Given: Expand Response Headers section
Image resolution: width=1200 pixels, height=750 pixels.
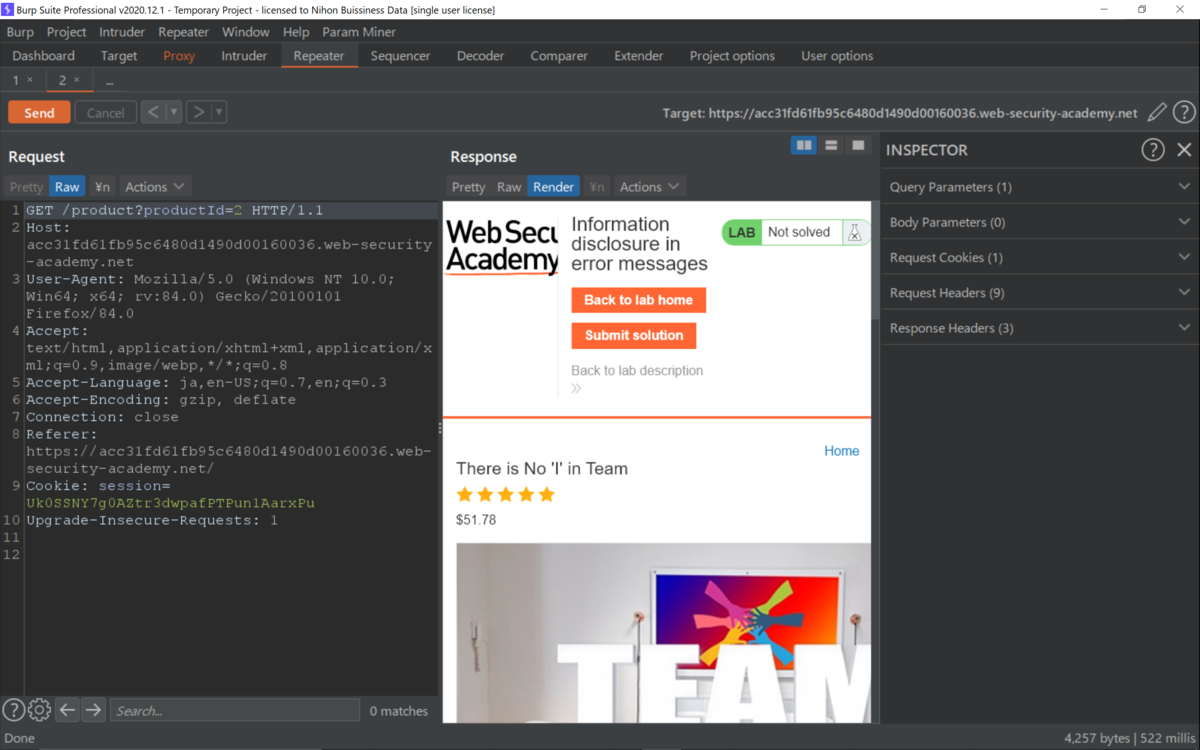Looking at the screenshot, I should (1040, 328).
